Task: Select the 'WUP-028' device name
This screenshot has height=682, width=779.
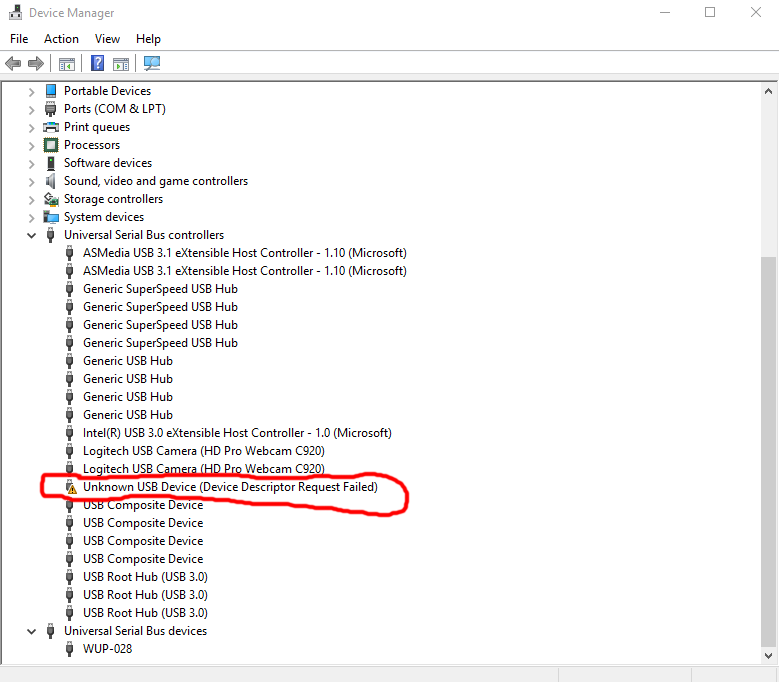Action: coord(107,649)
